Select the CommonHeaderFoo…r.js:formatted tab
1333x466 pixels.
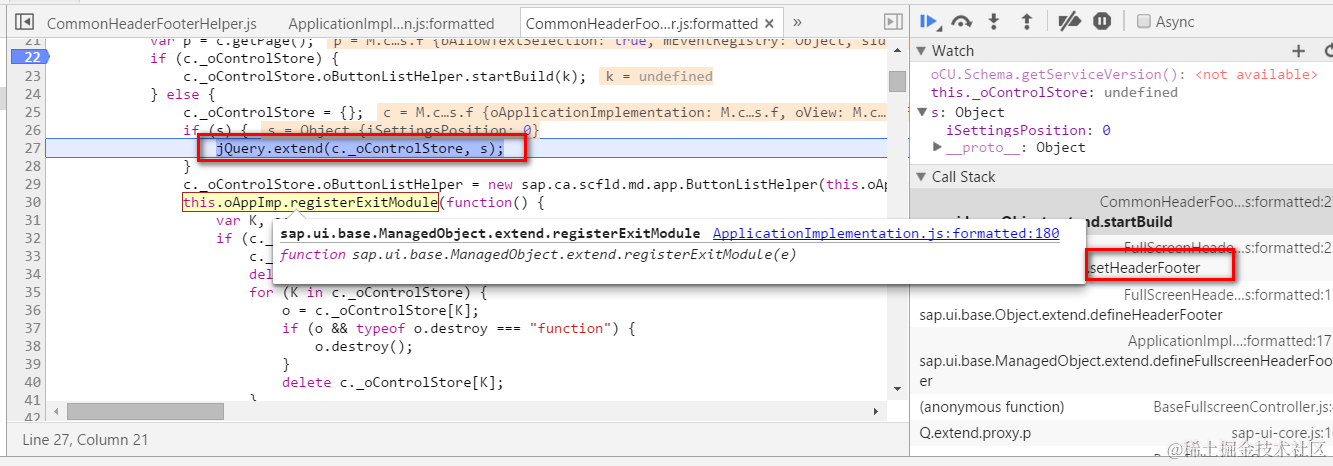pyautogui.click(x=641, y=23)
